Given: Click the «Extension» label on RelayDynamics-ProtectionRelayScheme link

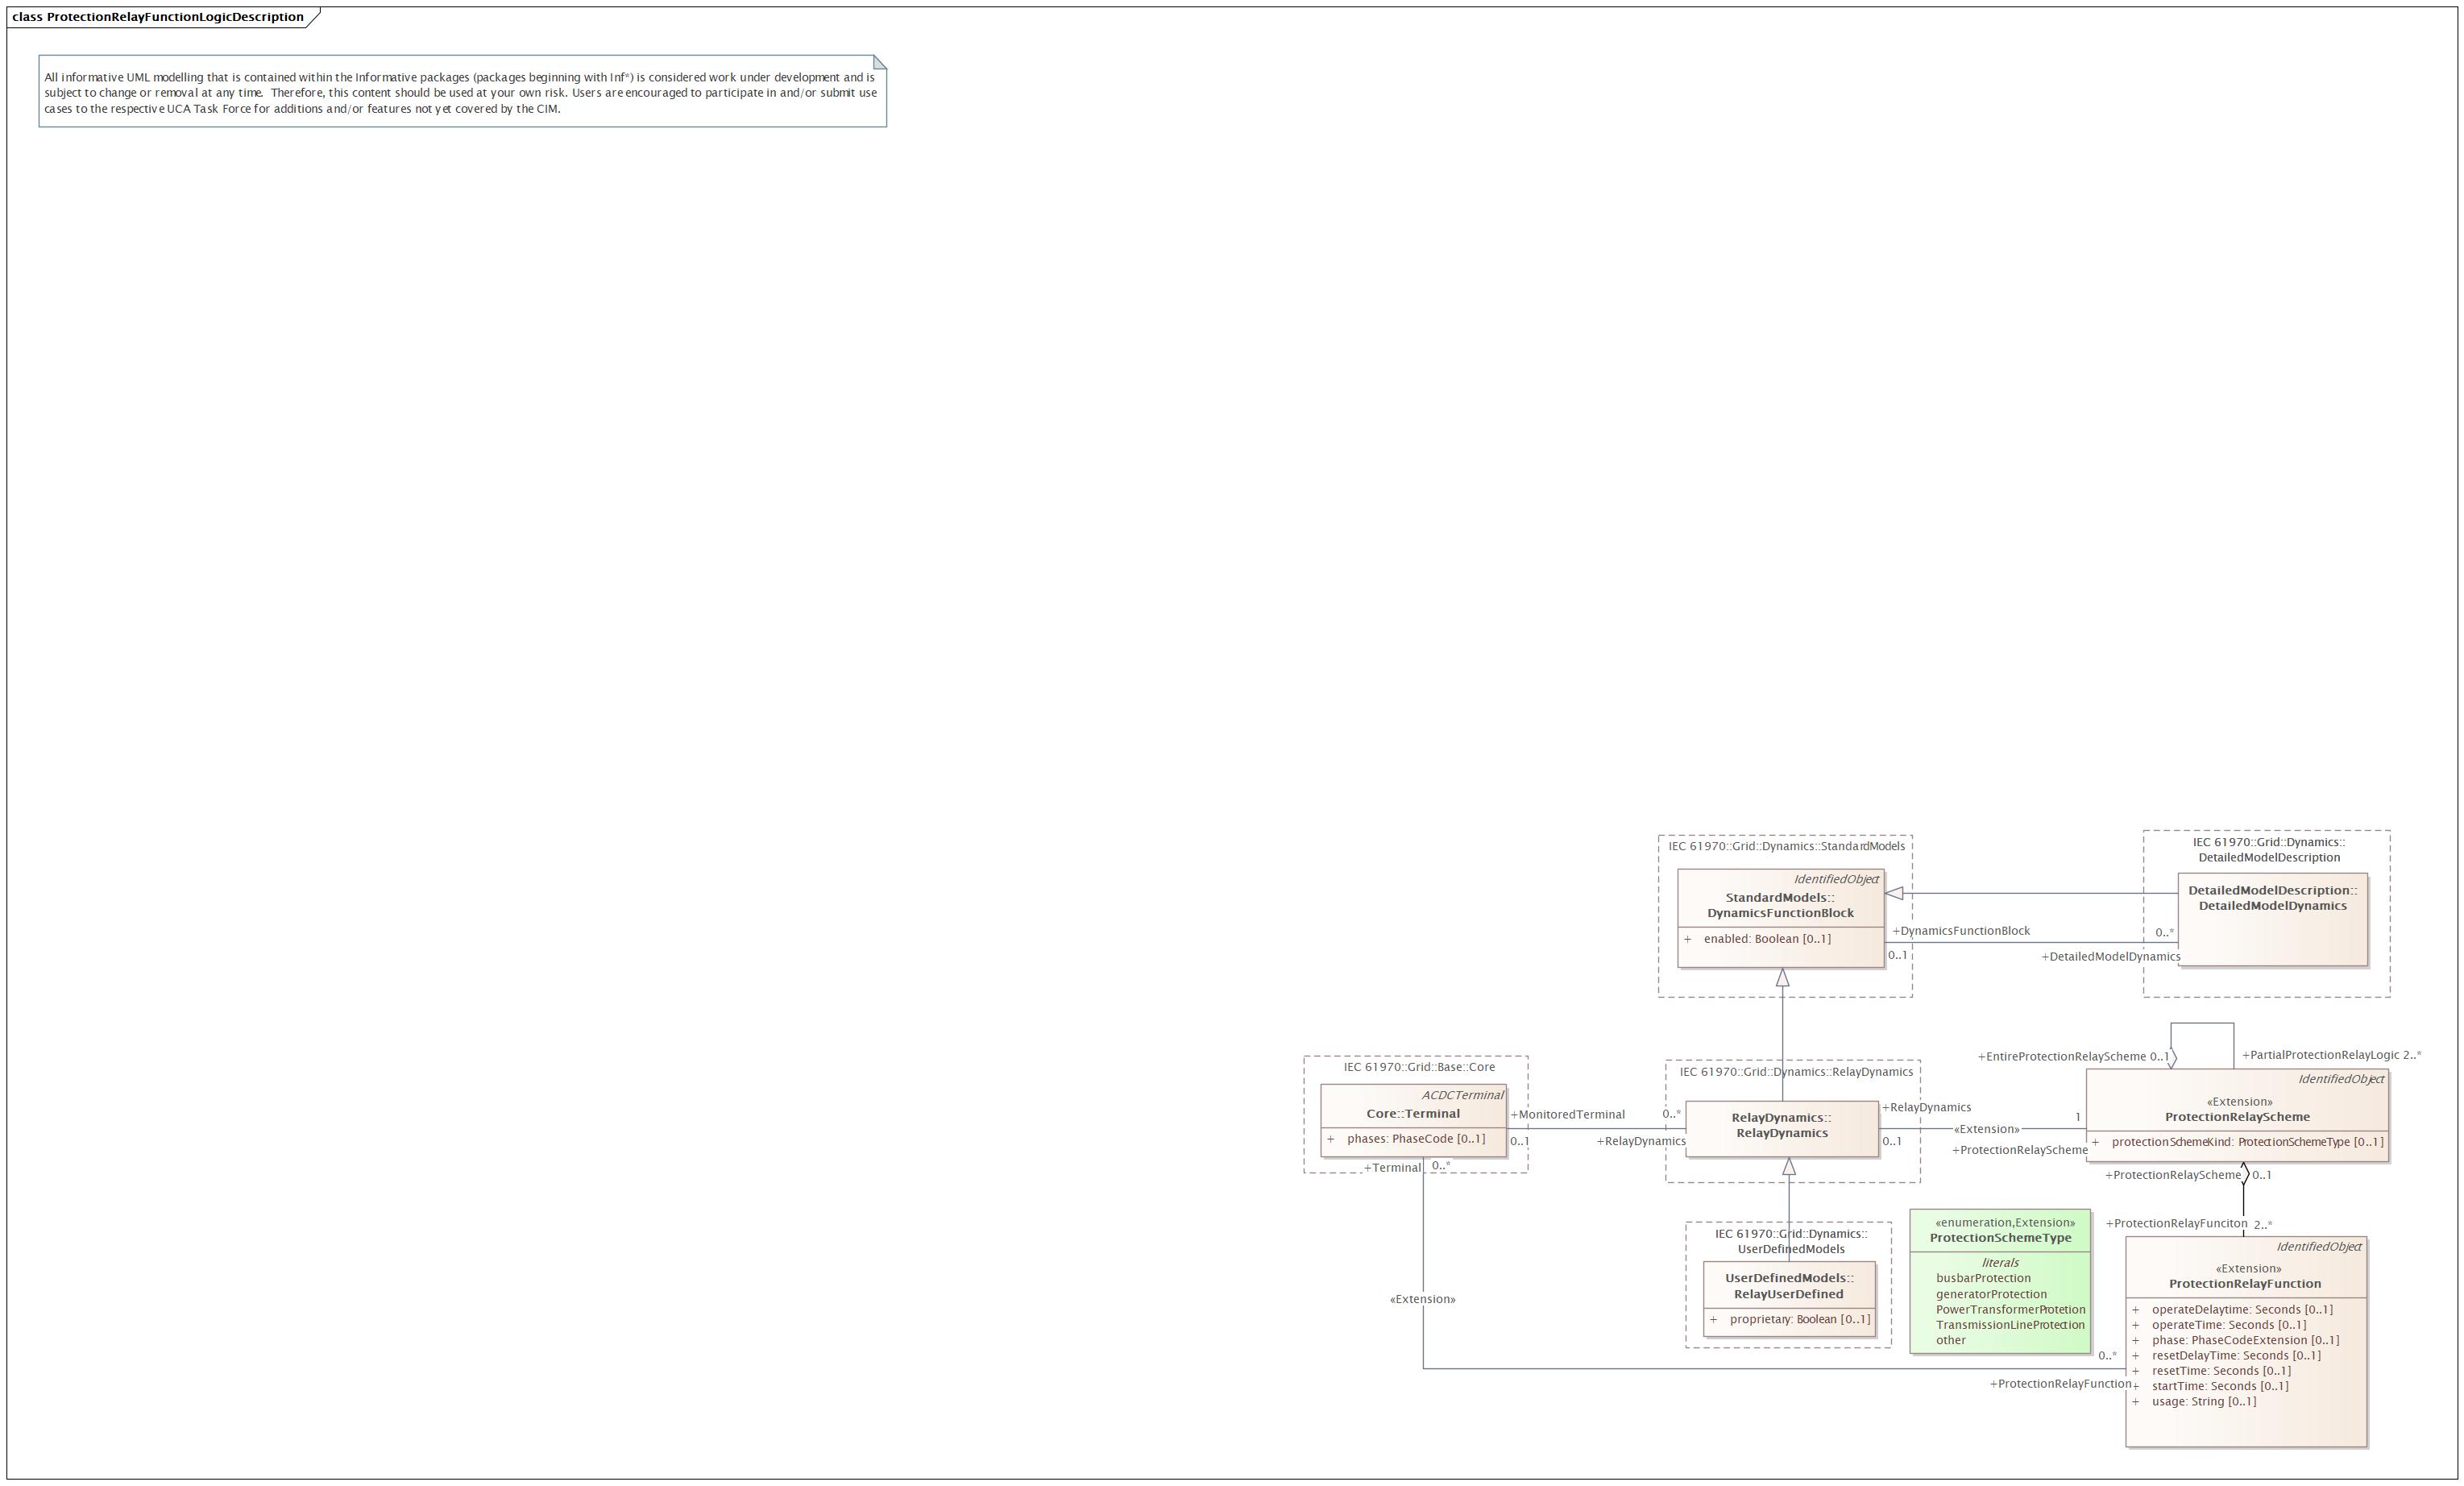Looking at the screenshot, I should pyautogui.click(x=1986, y=1130).
